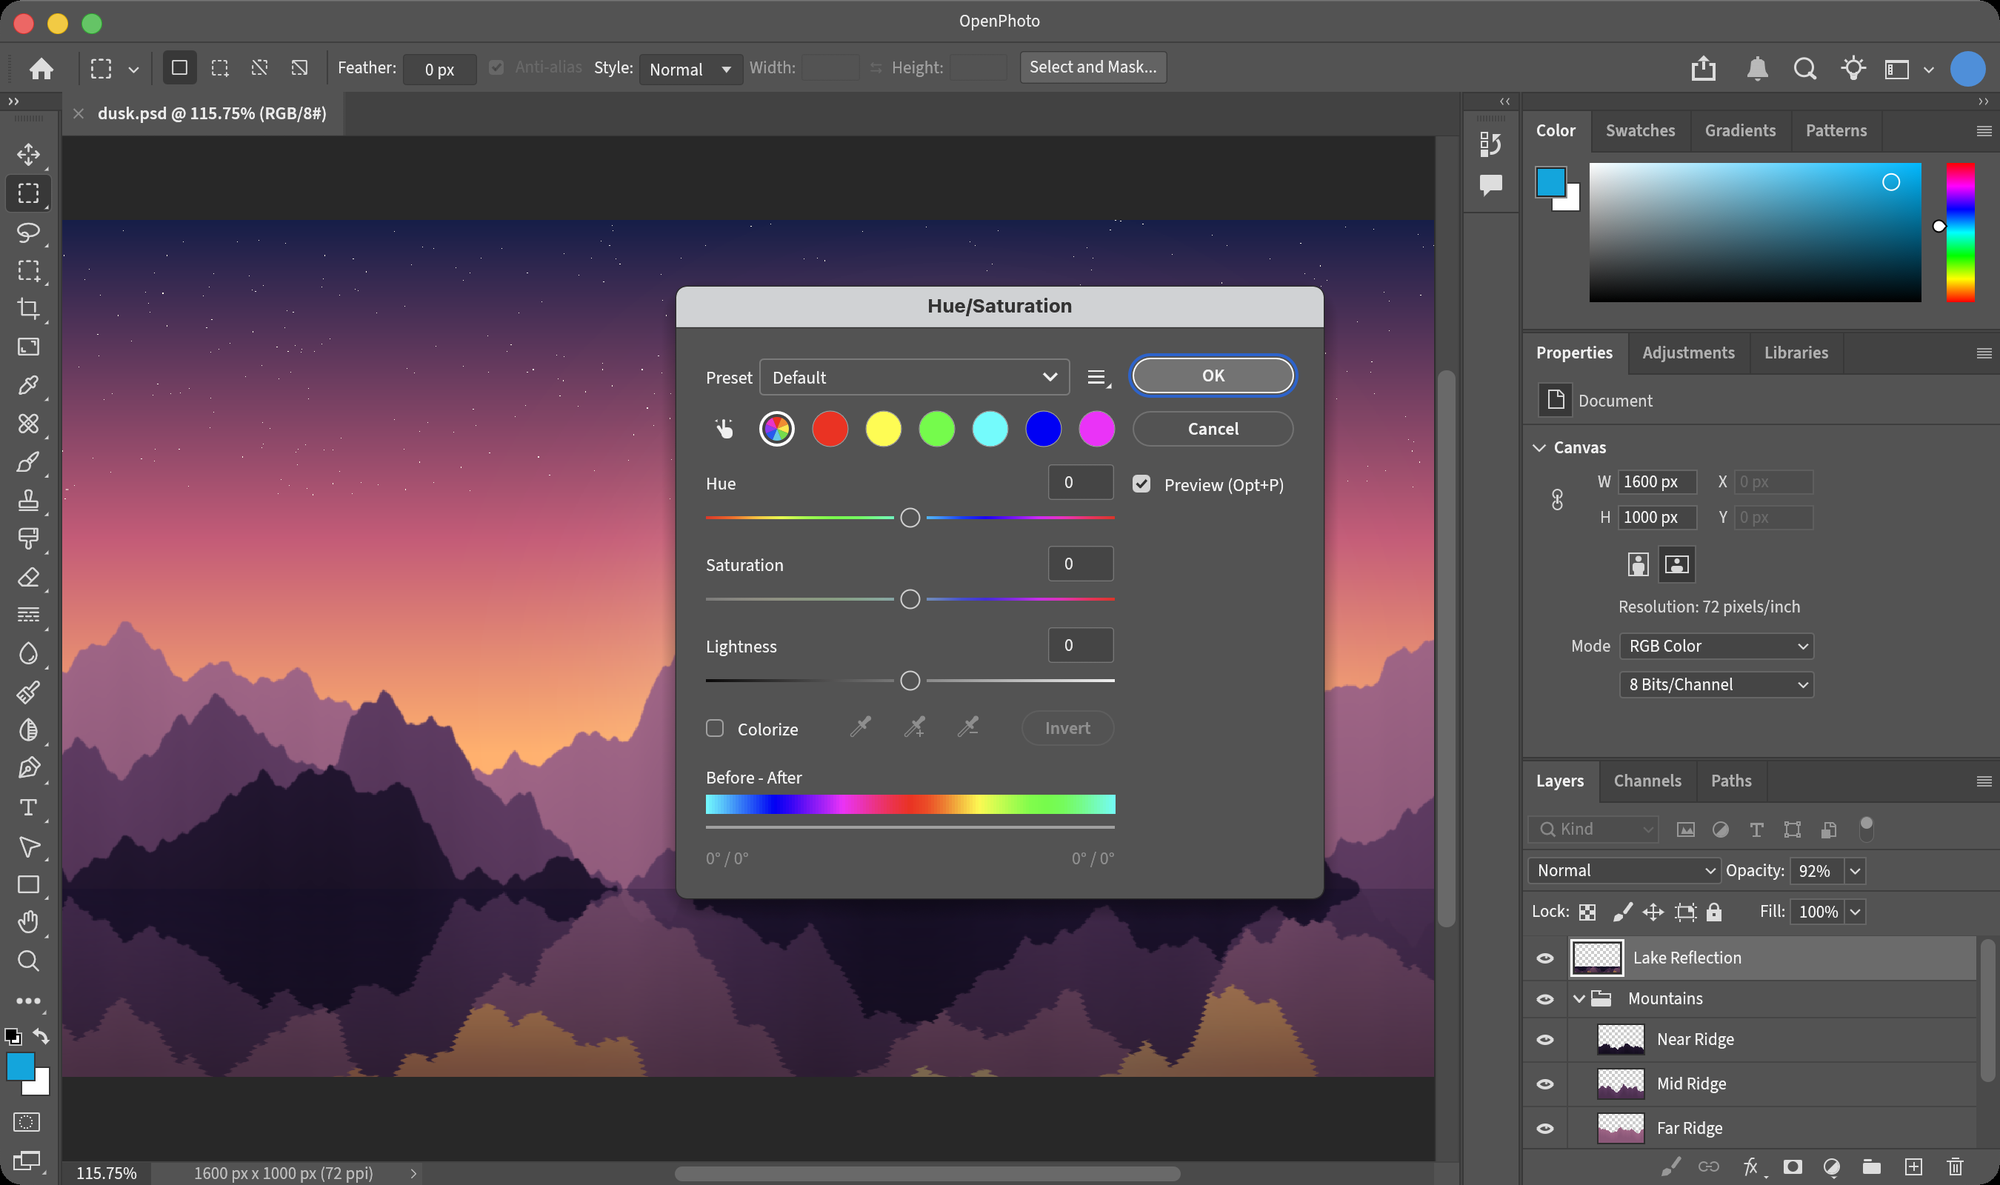
Task: Select the Hand tool in the left toolbar
Action: pyautogui.click(x=28, y=921)
